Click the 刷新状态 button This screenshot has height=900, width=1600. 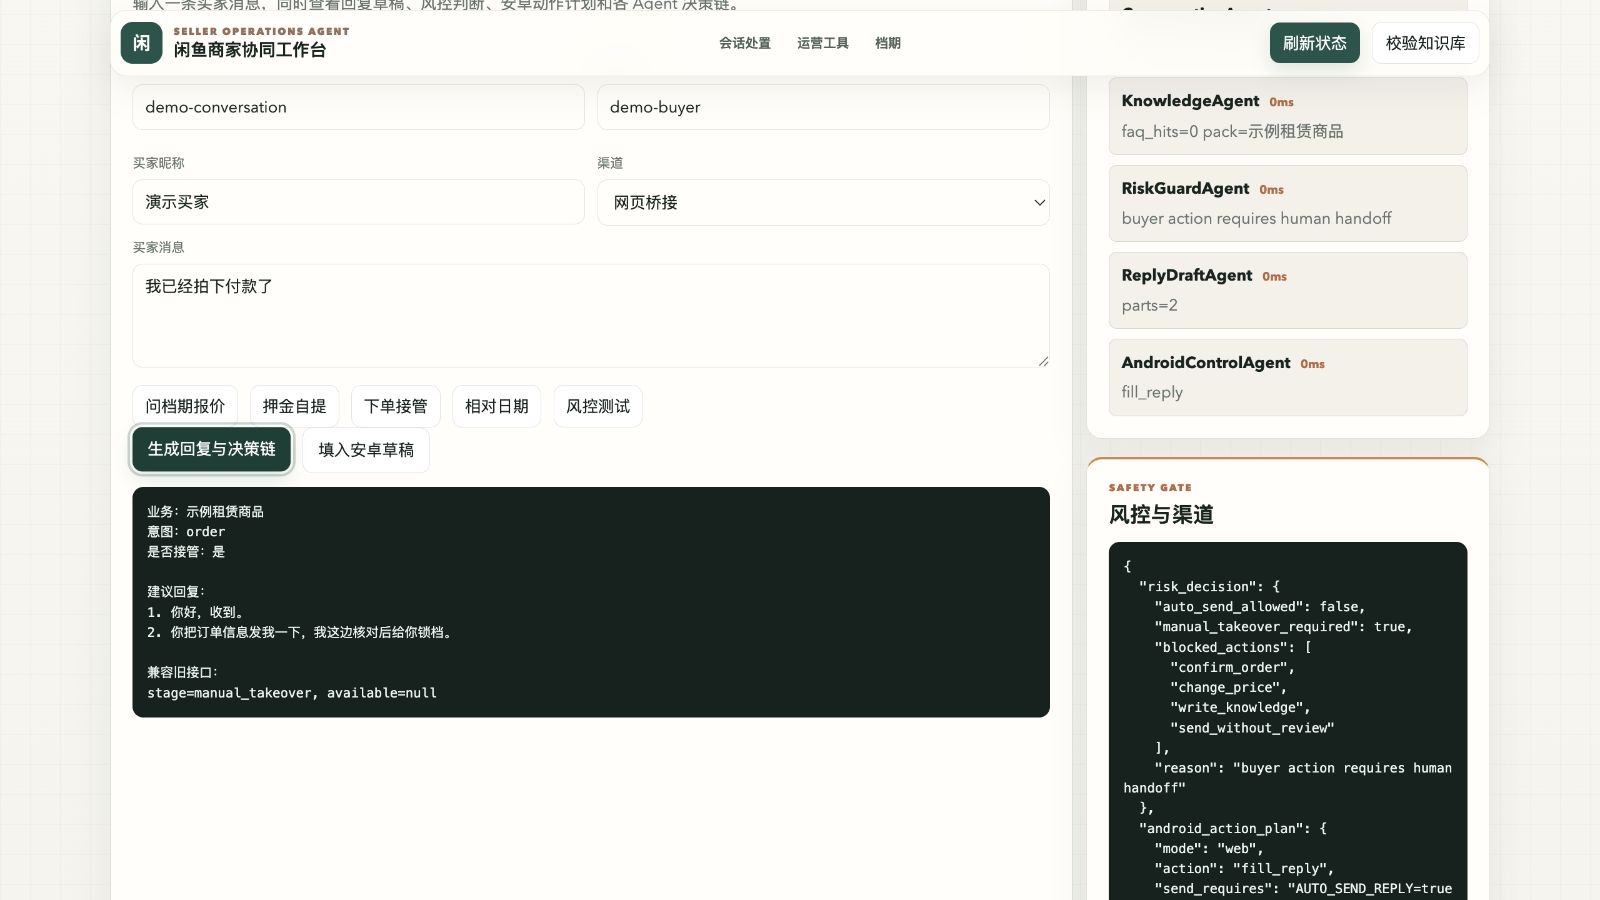pos(1315,43)
